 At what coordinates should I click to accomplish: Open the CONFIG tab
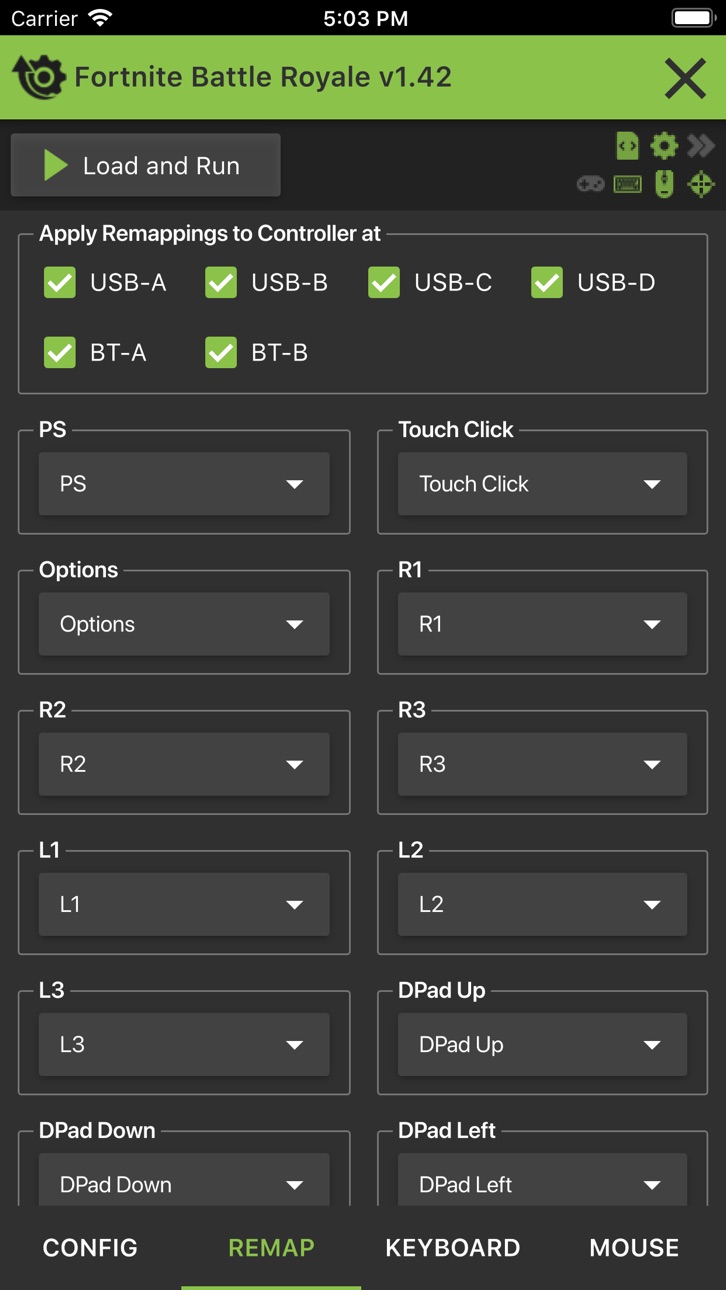90,1247
